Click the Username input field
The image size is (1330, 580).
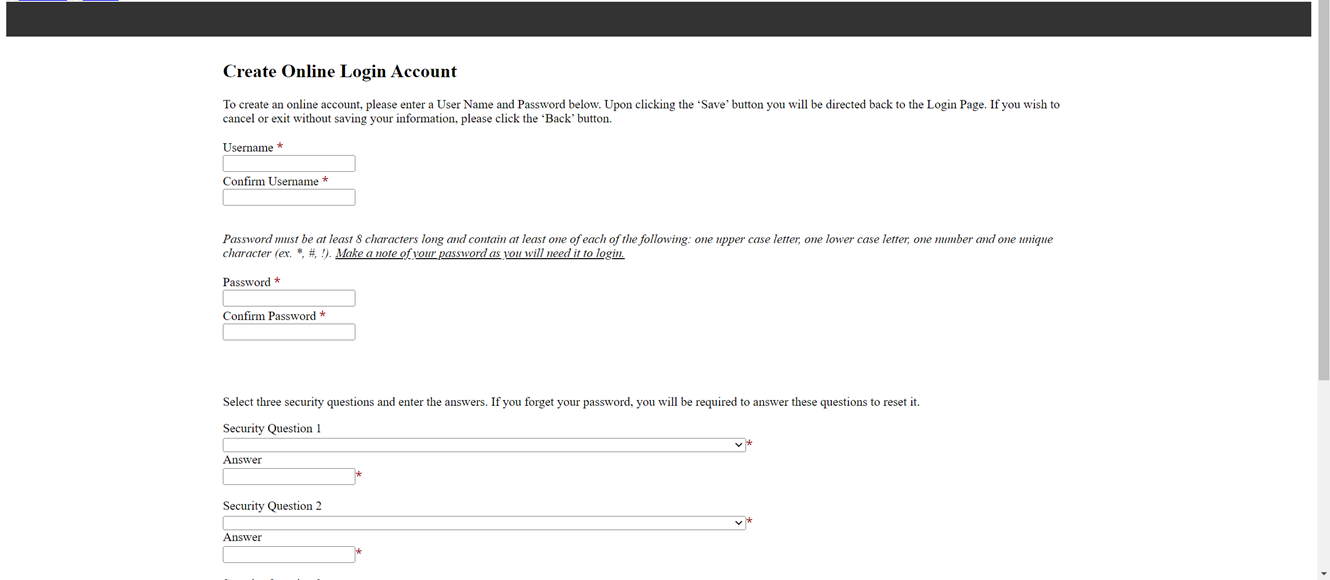pyautogui.click(x=288, y=164)
